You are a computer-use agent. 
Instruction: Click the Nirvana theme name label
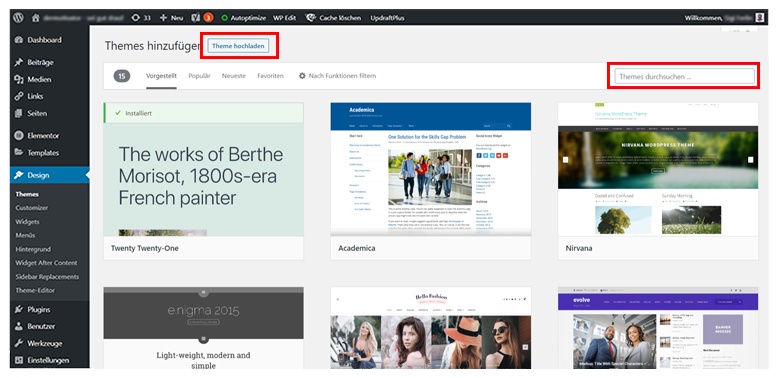click(x=579, y=248)
